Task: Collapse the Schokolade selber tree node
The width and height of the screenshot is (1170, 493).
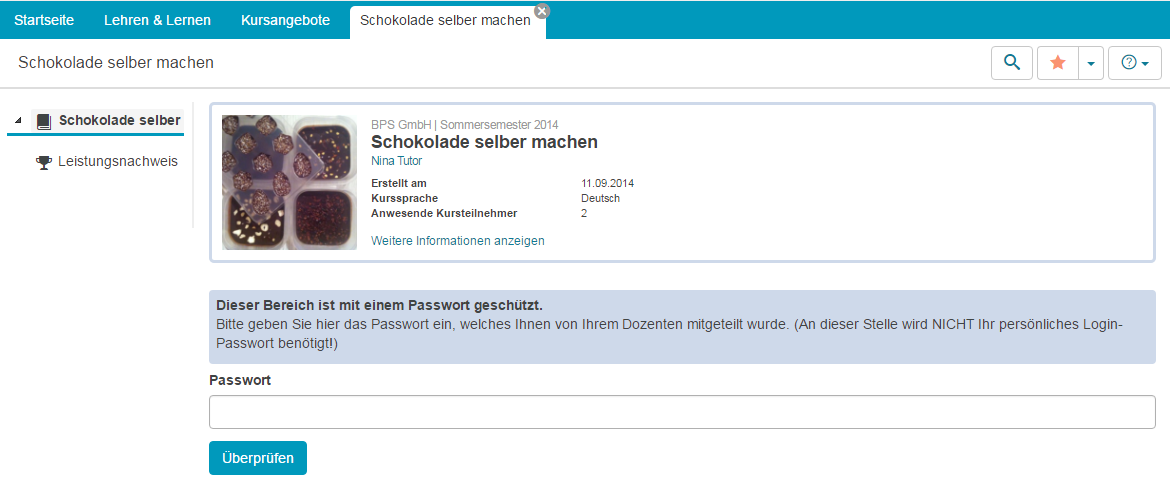Action: click(x=18, y=121)
